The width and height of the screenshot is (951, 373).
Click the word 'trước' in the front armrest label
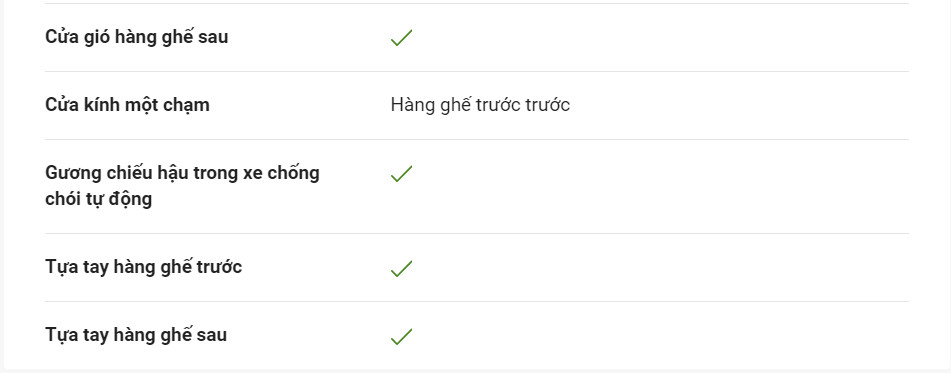(x=220, y=267)
